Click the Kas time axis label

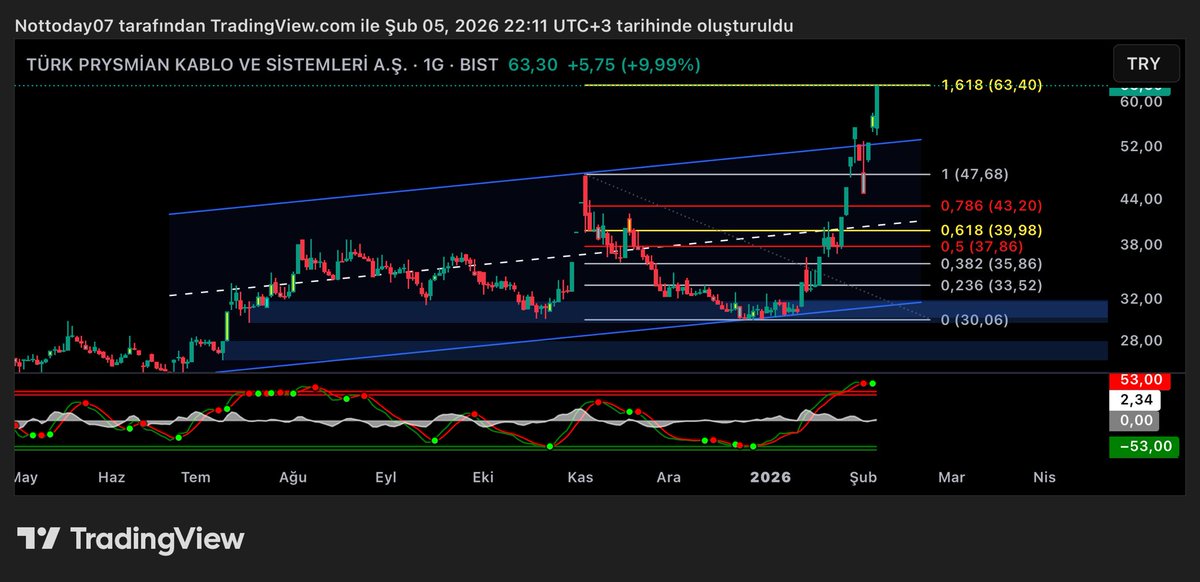tap(580, 477)
